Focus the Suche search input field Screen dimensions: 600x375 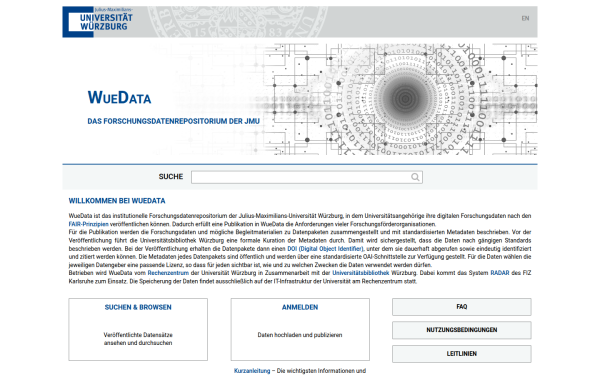(x=307, y=177)
